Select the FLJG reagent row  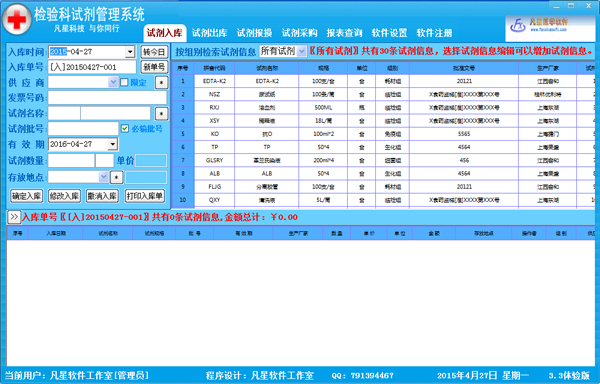[383, 187]
